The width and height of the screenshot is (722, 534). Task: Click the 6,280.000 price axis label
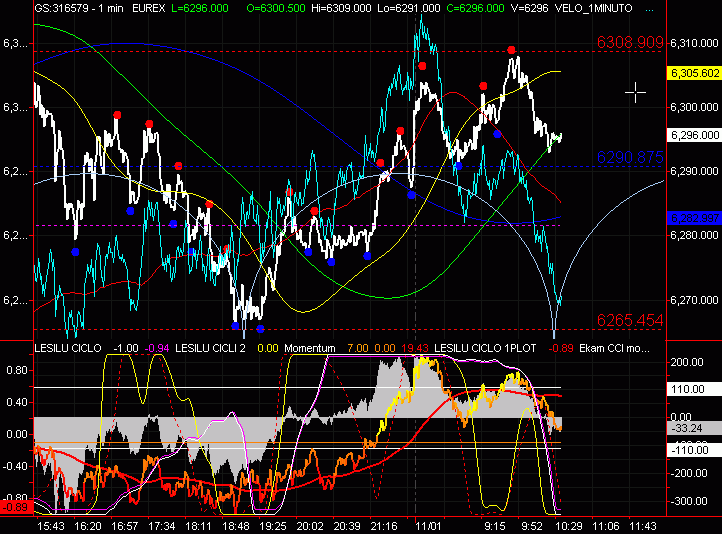(x=694, y=235)
